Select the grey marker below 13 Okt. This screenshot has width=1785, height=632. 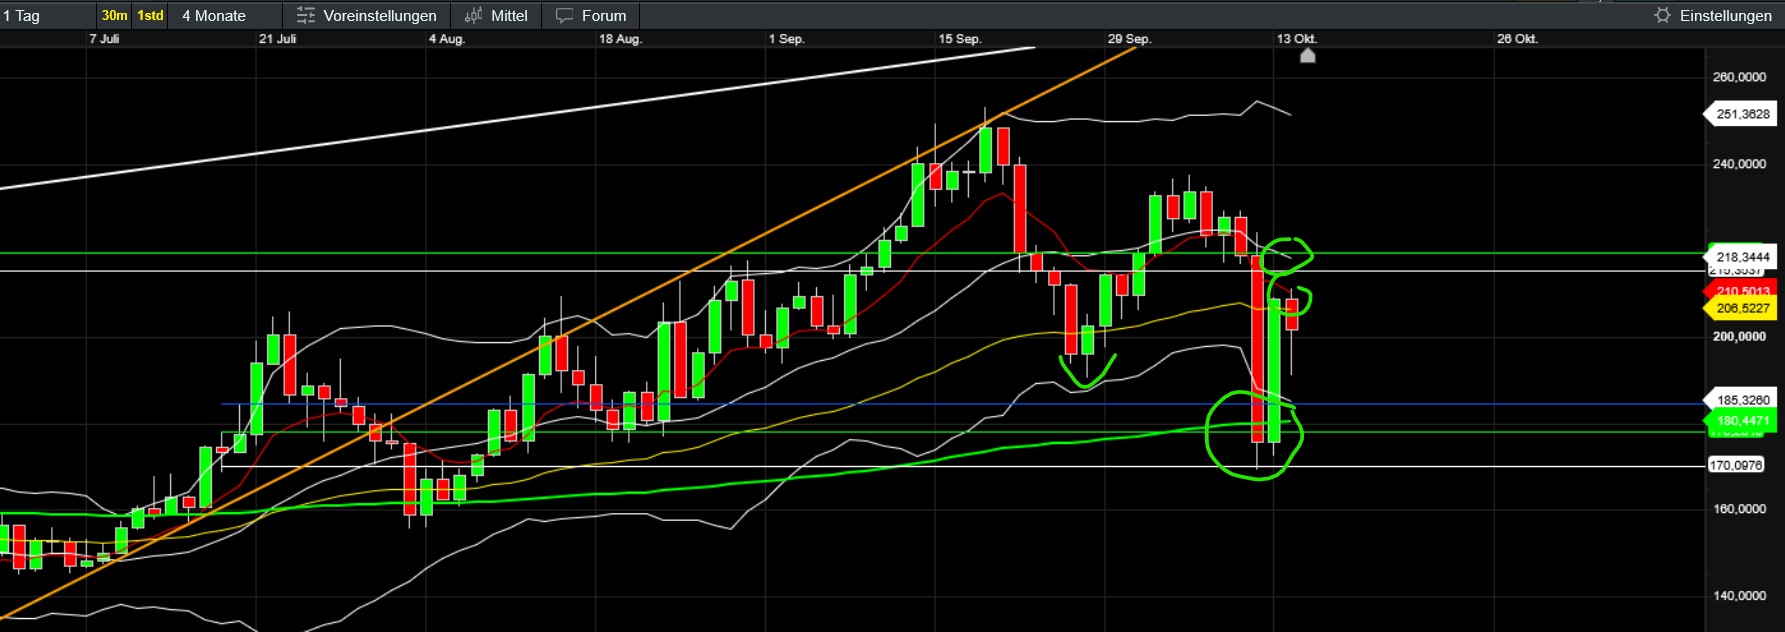(x=1307, y=56)
